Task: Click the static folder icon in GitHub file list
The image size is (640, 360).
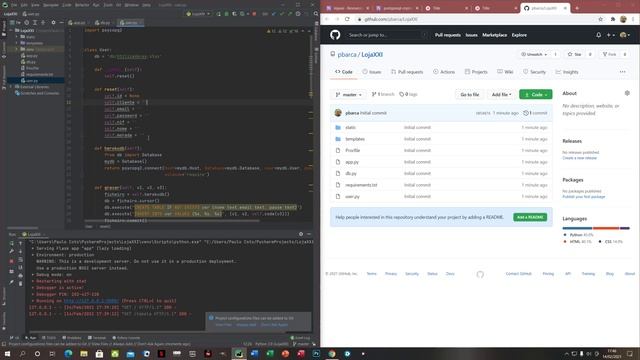Action: pos(338,128)
